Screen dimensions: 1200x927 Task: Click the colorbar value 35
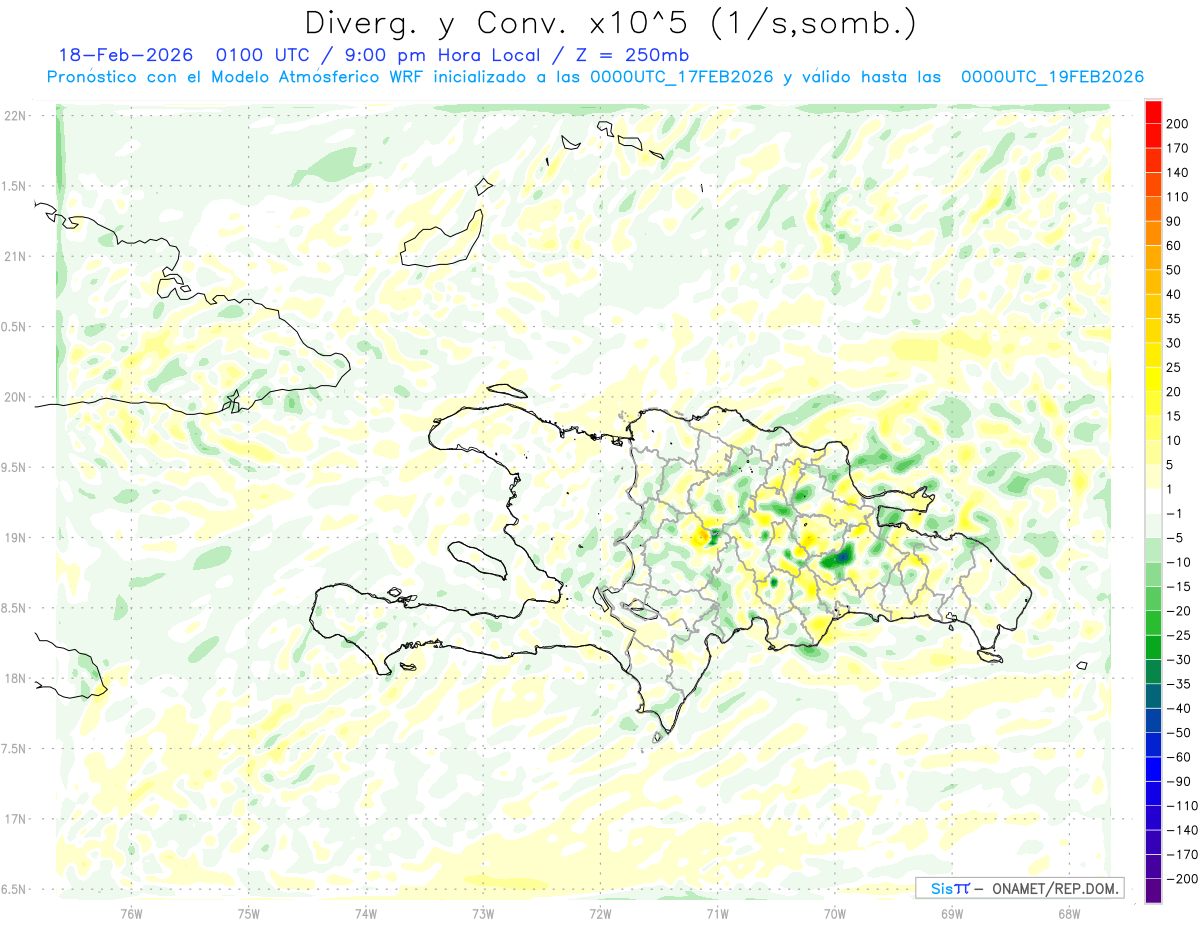1174,319
